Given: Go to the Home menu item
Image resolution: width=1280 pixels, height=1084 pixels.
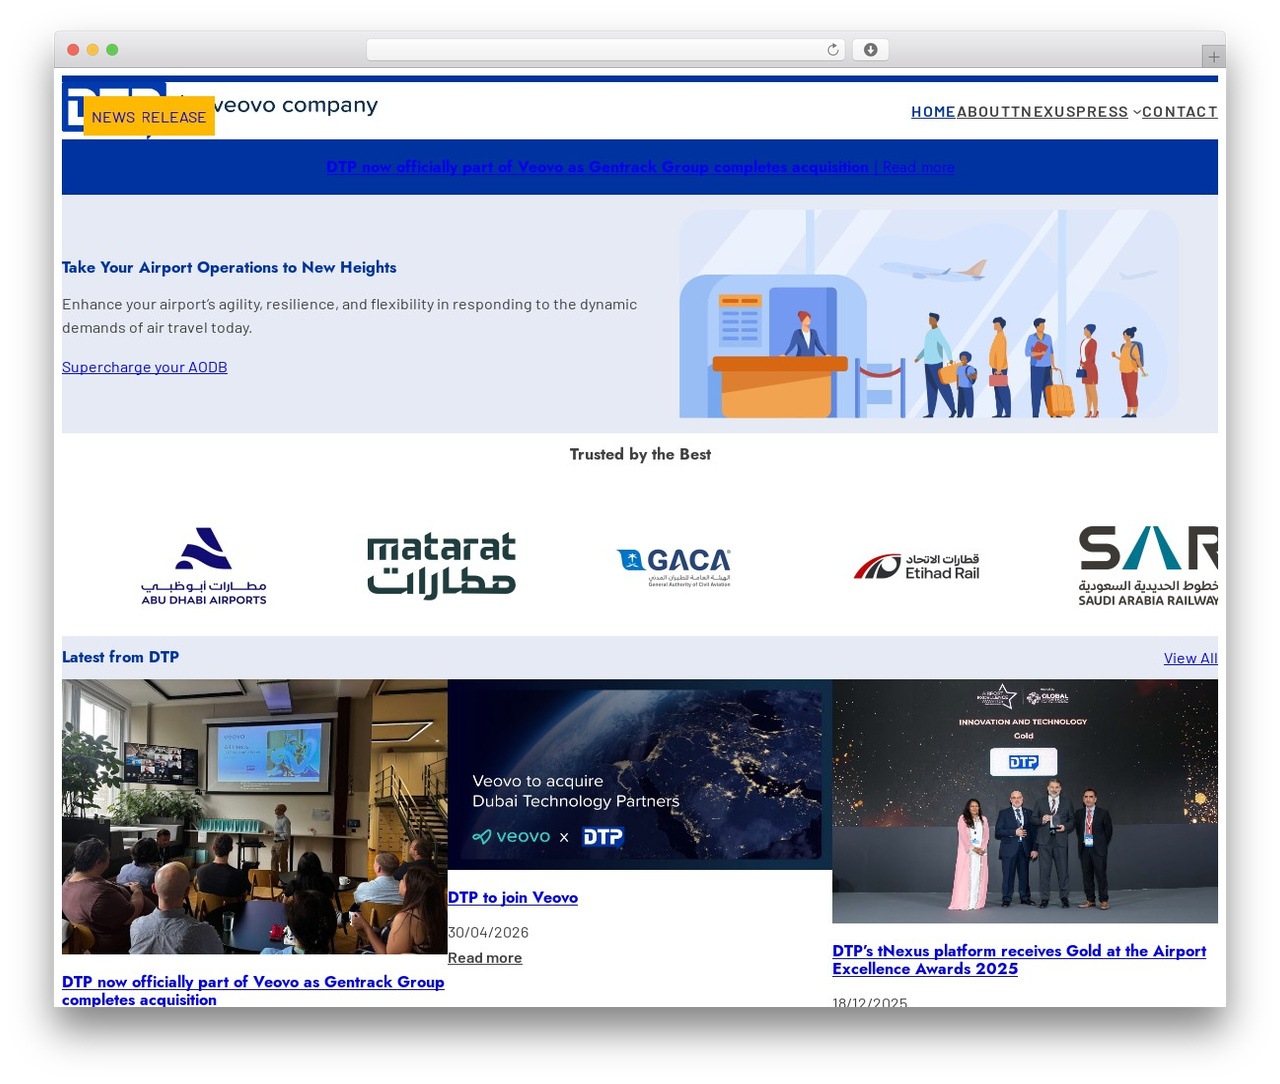Looking at the screenshot, I should point(933,112).
